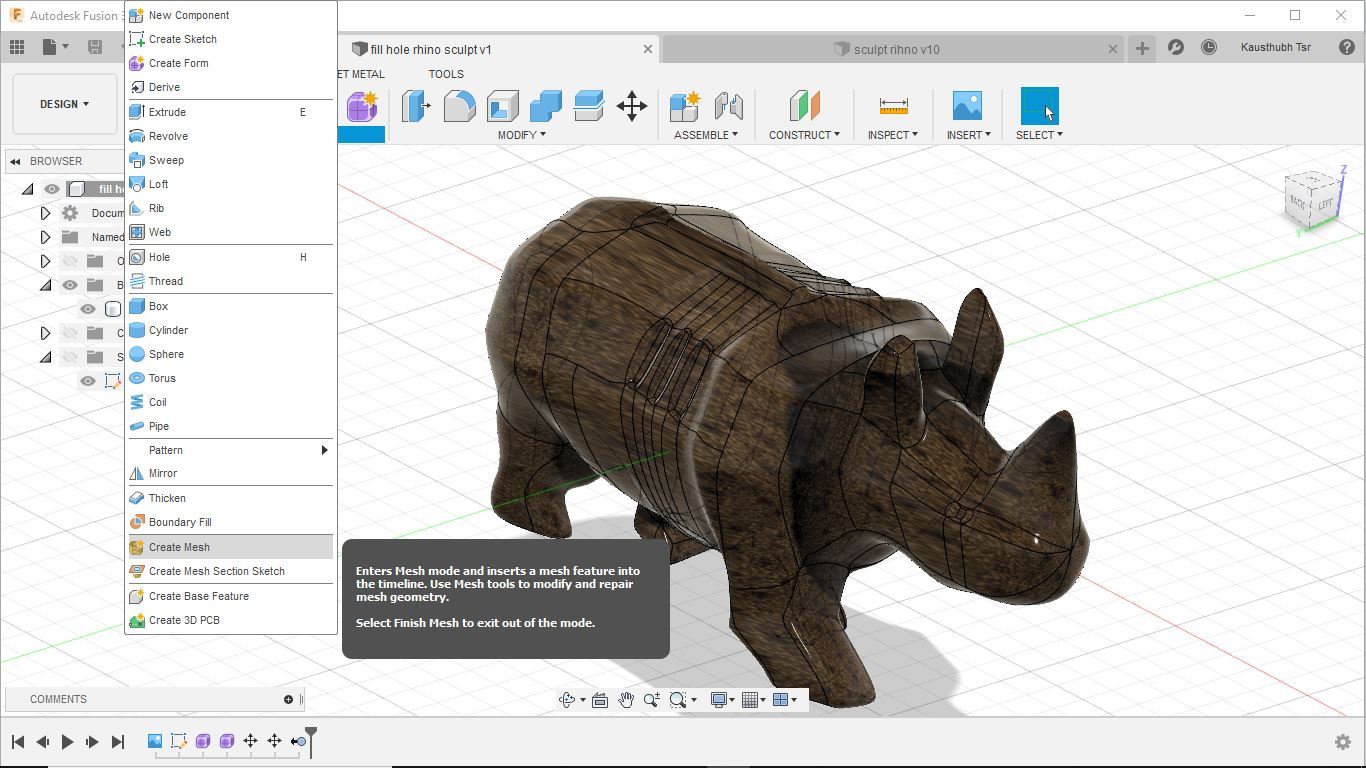Viewport: 1366px width, 768px height.
Task: Click the Insert image icon
Action: [967, 106]
